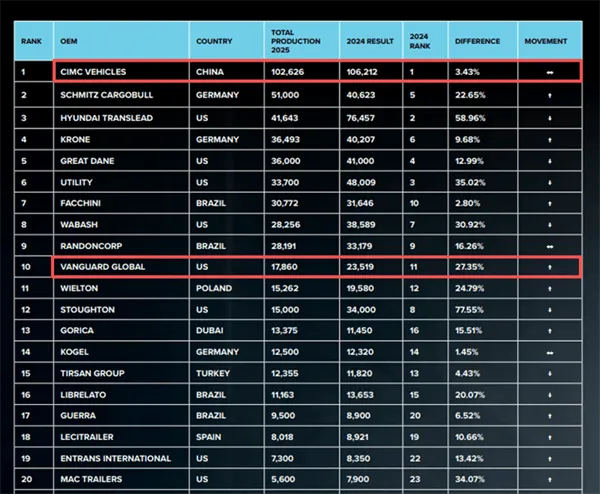Click the 13,375 production value

(x=284, y=330)
